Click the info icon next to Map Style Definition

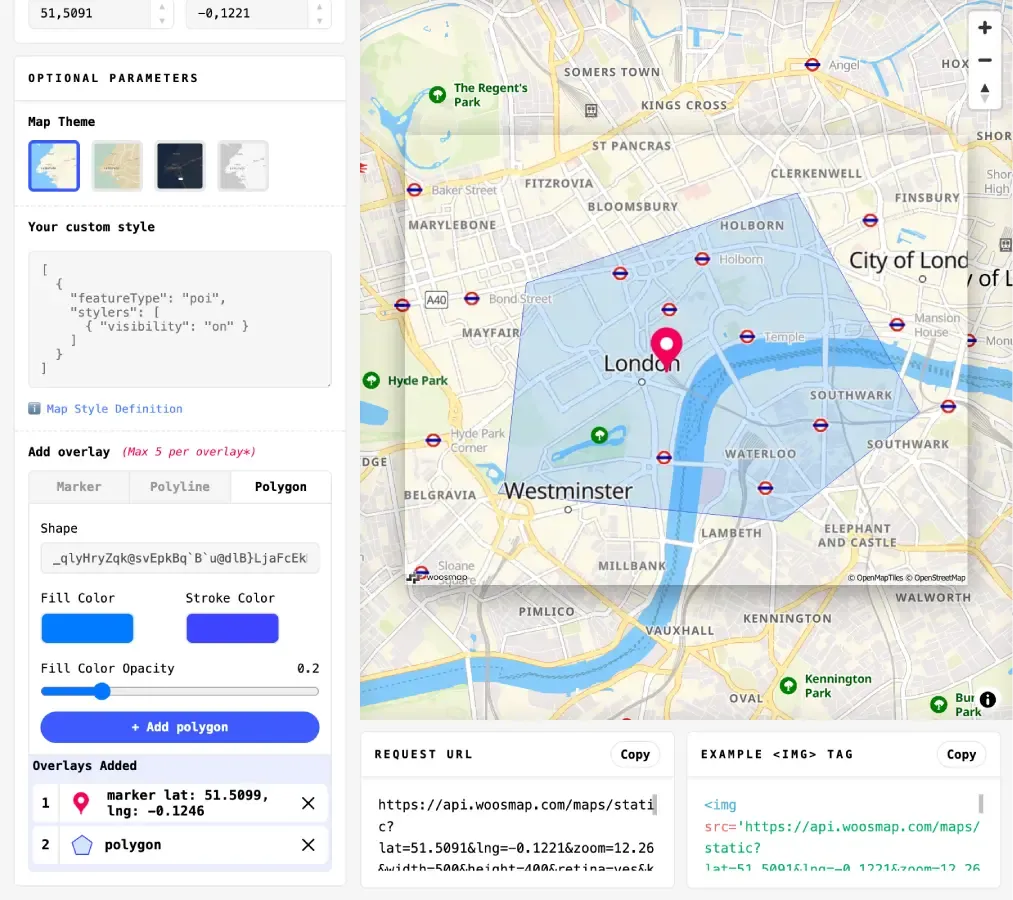pyautogui.click(x=35, y=408)
